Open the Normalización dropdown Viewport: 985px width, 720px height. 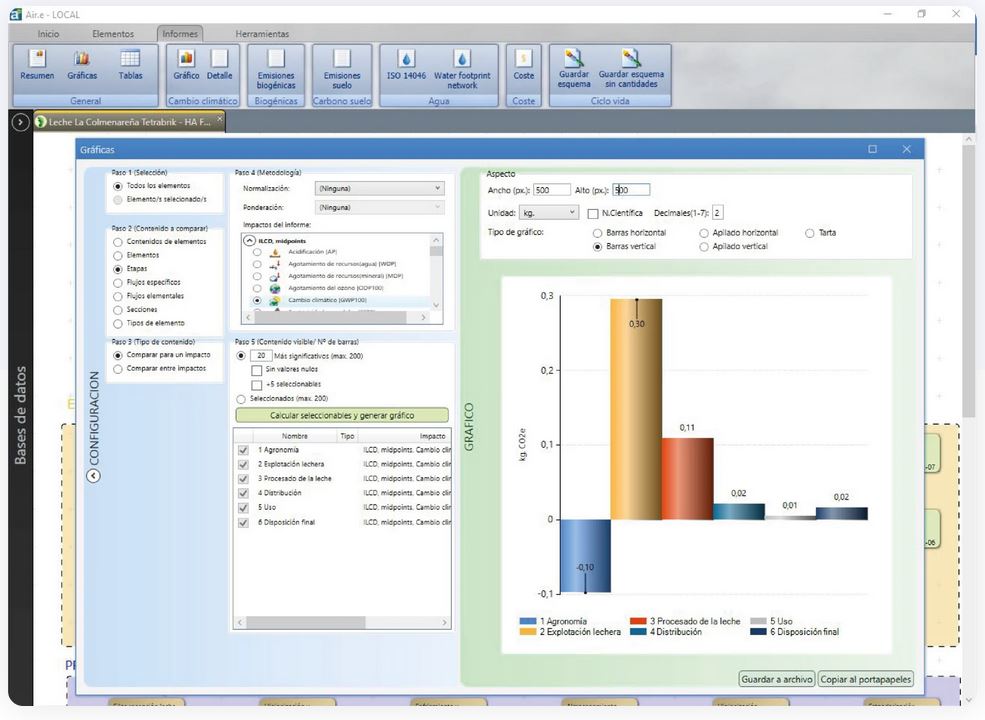(x=379, y=188)
